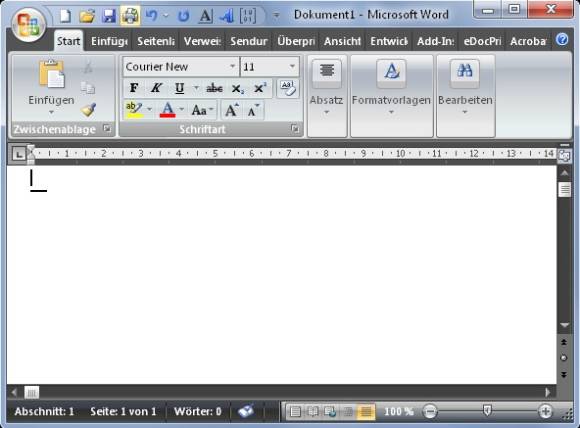This screenshot has width=580, height=428.
Task: Create a new document from quick access toolbar
Action: coord(66,16)
